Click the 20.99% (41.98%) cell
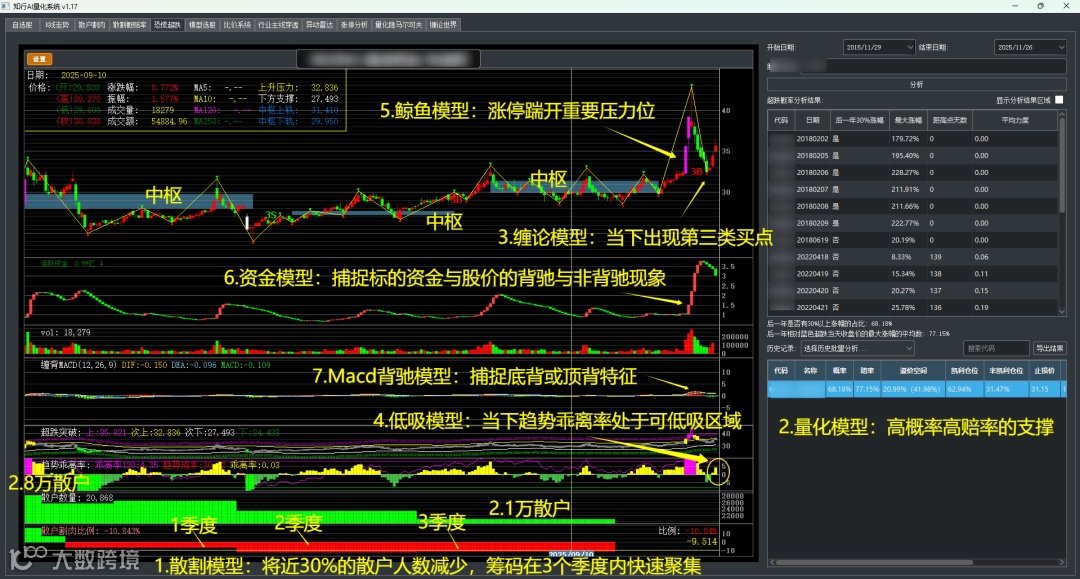Viewport: 1080px width, 579px height. point(911,389)
